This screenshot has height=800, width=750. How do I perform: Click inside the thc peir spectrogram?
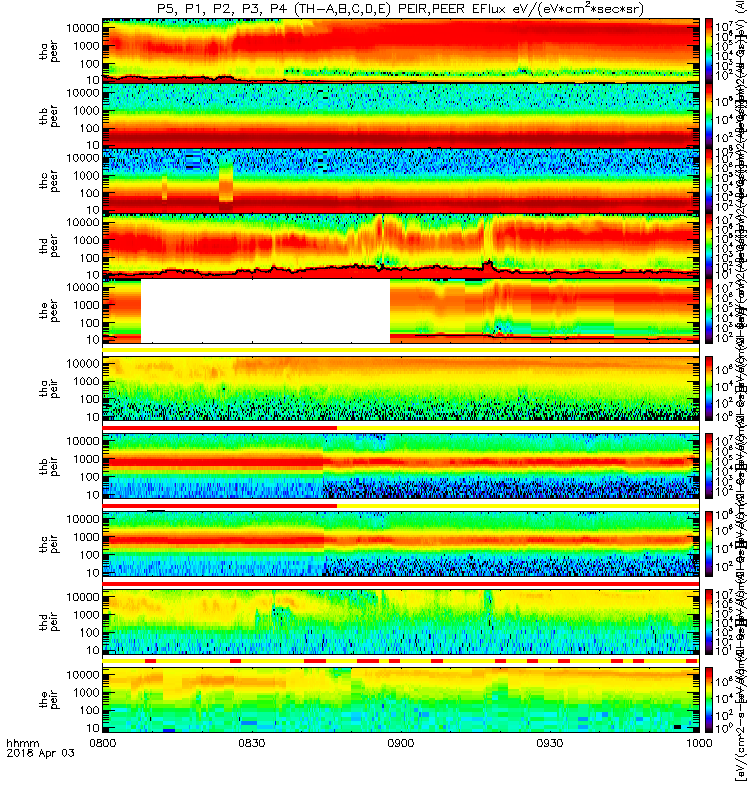click(401, 544)
